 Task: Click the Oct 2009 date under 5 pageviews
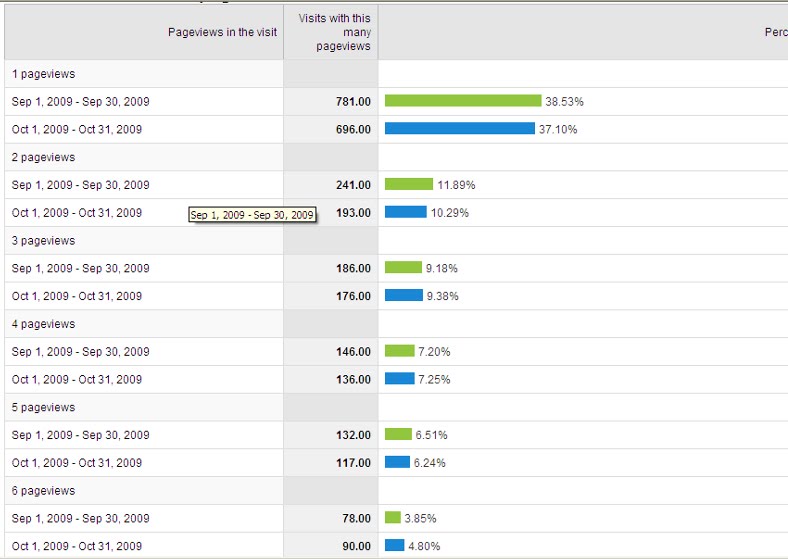coord(77,463)
